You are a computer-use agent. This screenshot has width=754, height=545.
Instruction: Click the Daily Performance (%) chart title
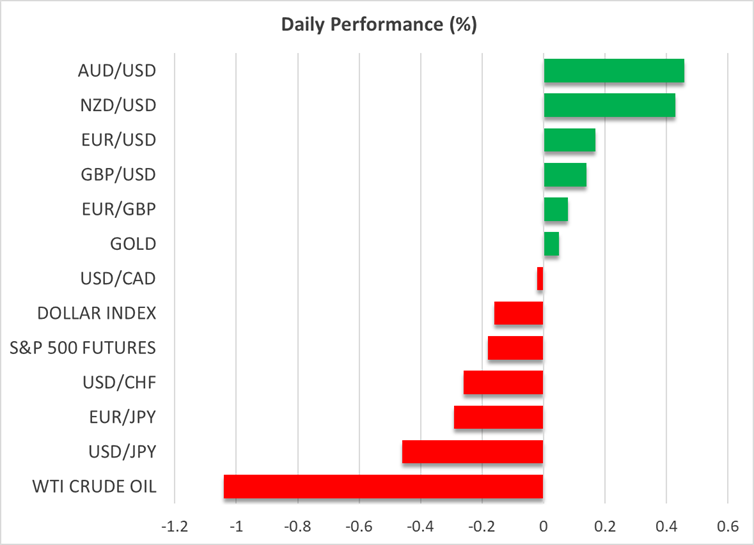[376, 24]
